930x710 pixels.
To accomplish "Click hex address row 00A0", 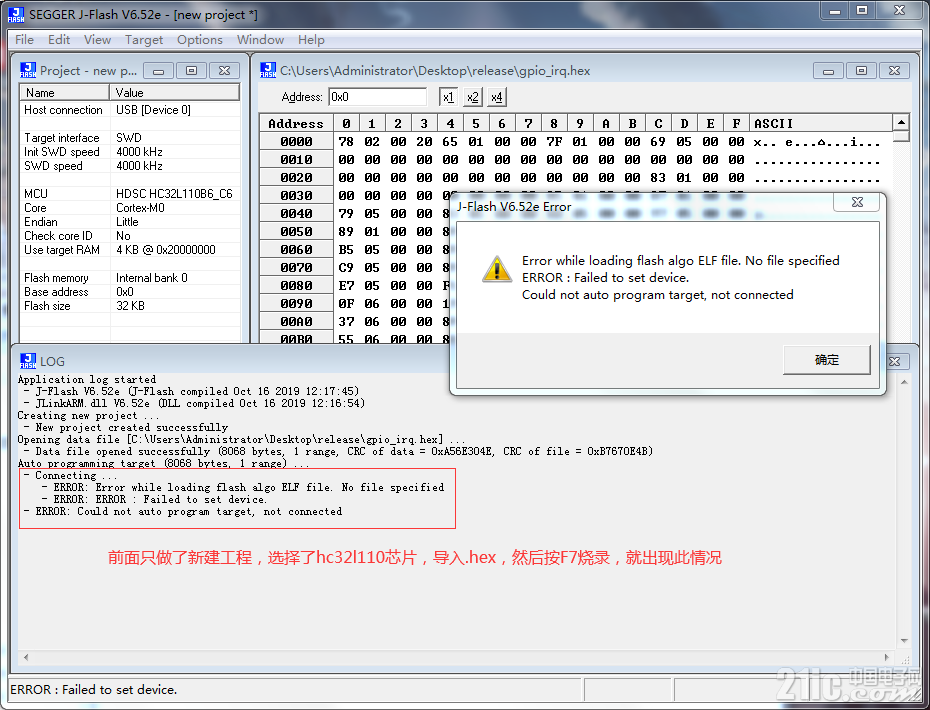I will tap(296, 321).
